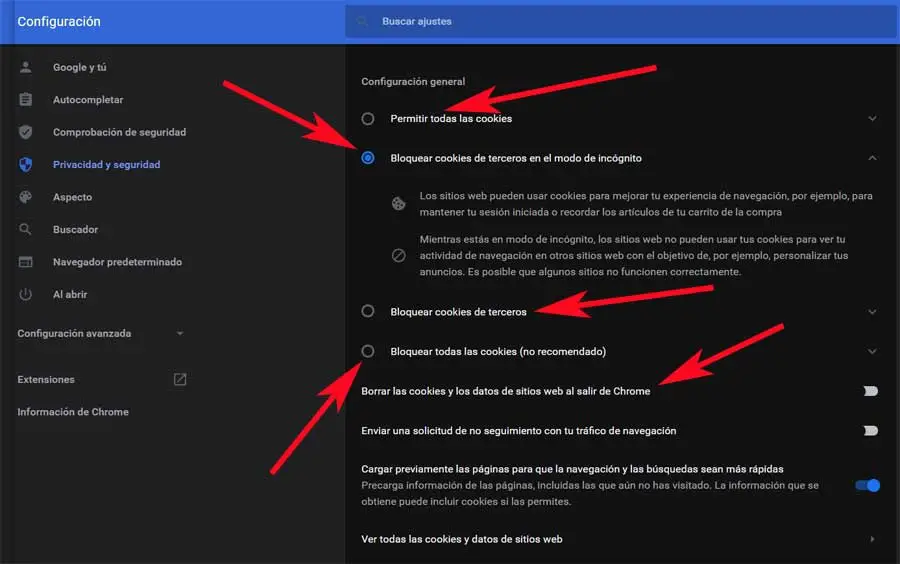The height and width of the screenshot is (564, 900).
Task: Disable the Cargar previamente las páginas toggle
Action: coord(867,485)
